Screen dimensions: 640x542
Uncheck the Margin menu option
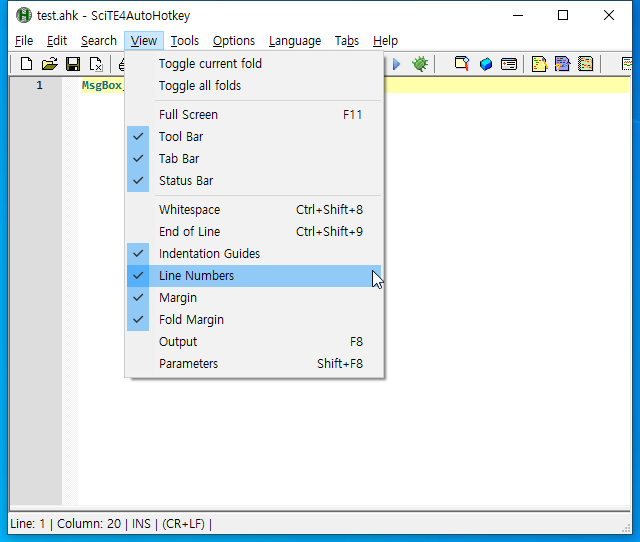click(254, 298)
